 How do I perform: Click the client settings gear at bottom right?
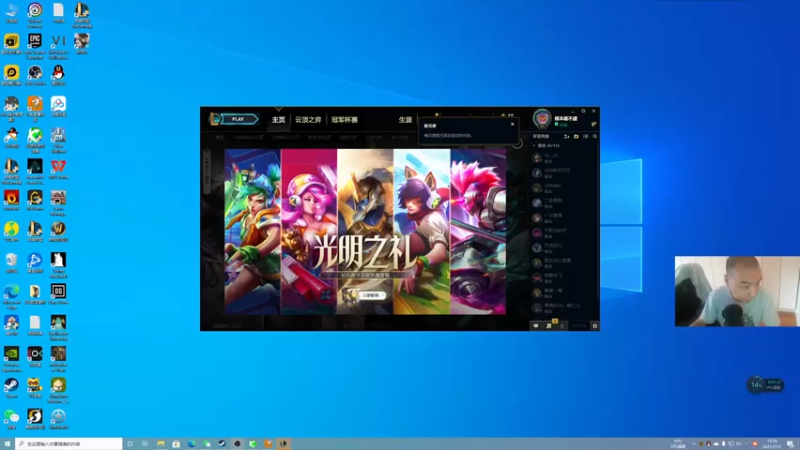tap(594, 326)
